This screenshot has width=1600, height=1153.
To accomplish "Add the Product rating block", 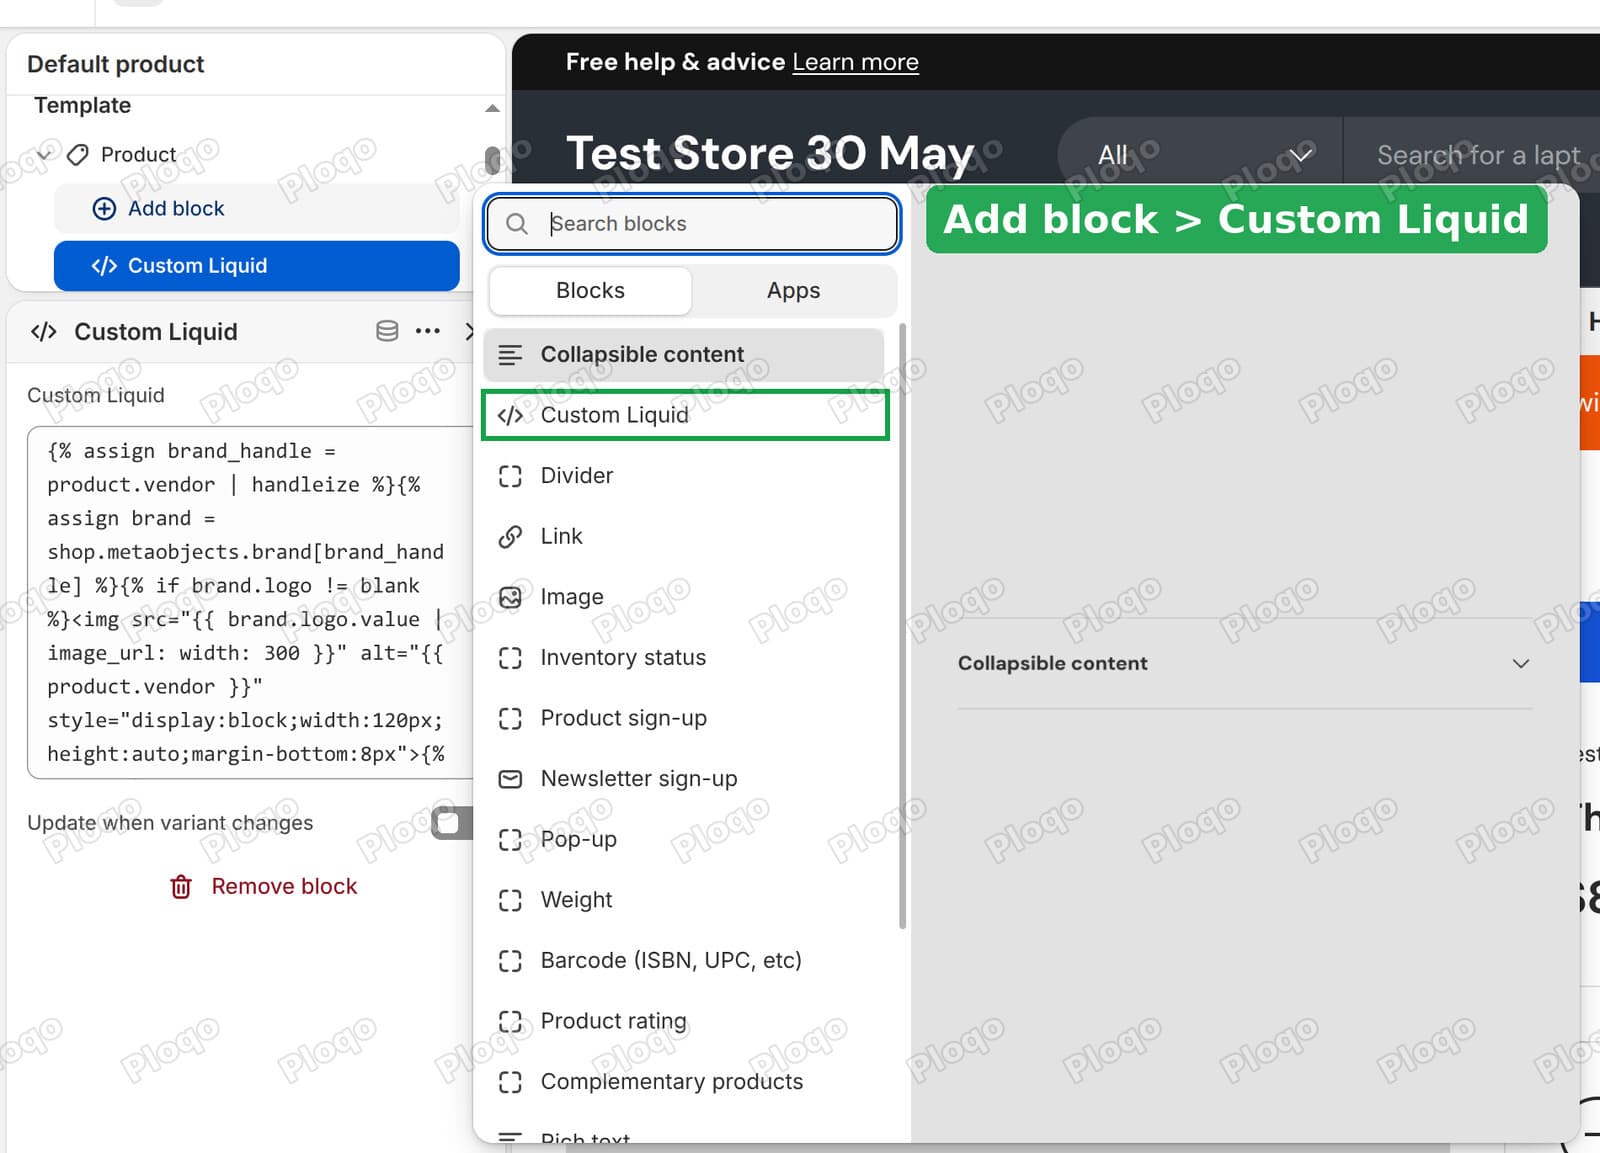I will pos(684,1021).
